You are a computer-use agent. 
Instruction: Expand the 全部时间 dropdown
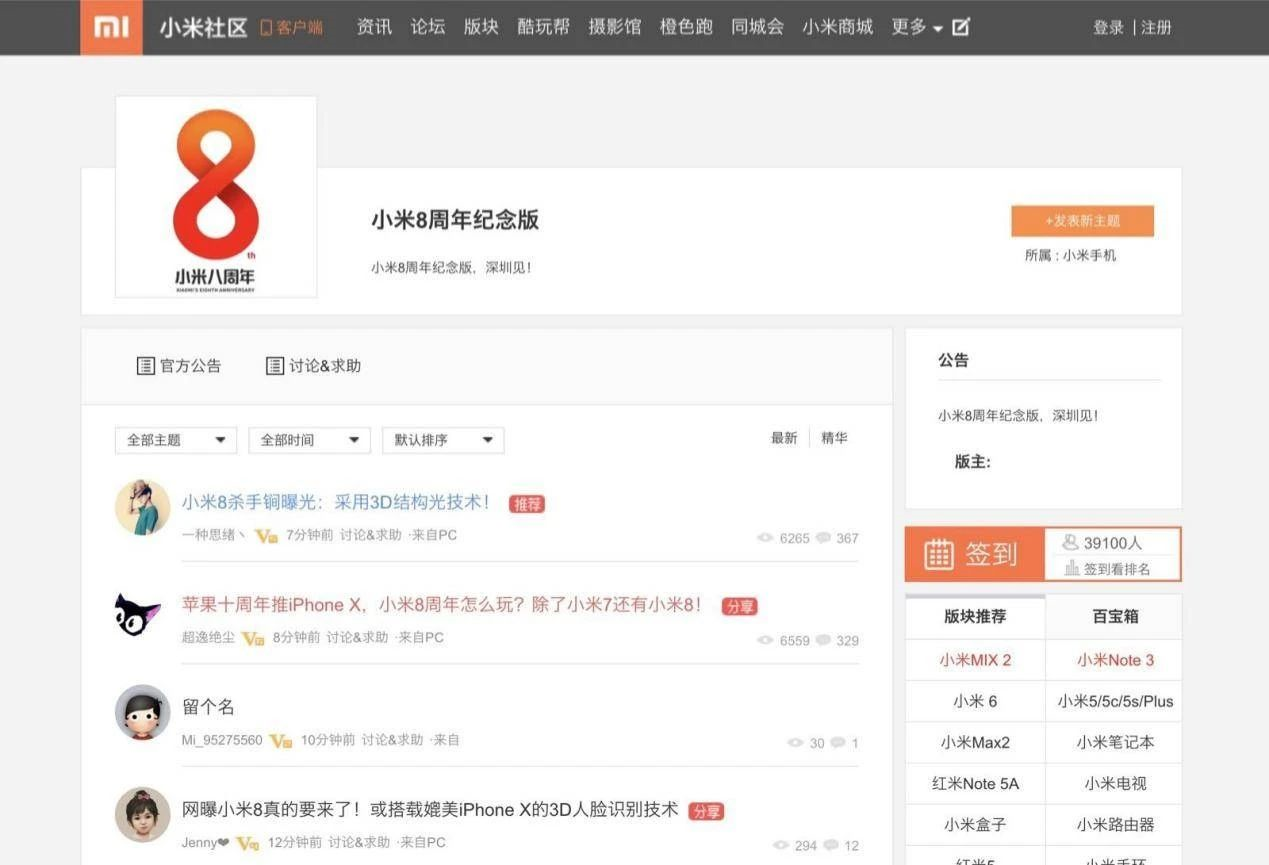pos(309,440)
